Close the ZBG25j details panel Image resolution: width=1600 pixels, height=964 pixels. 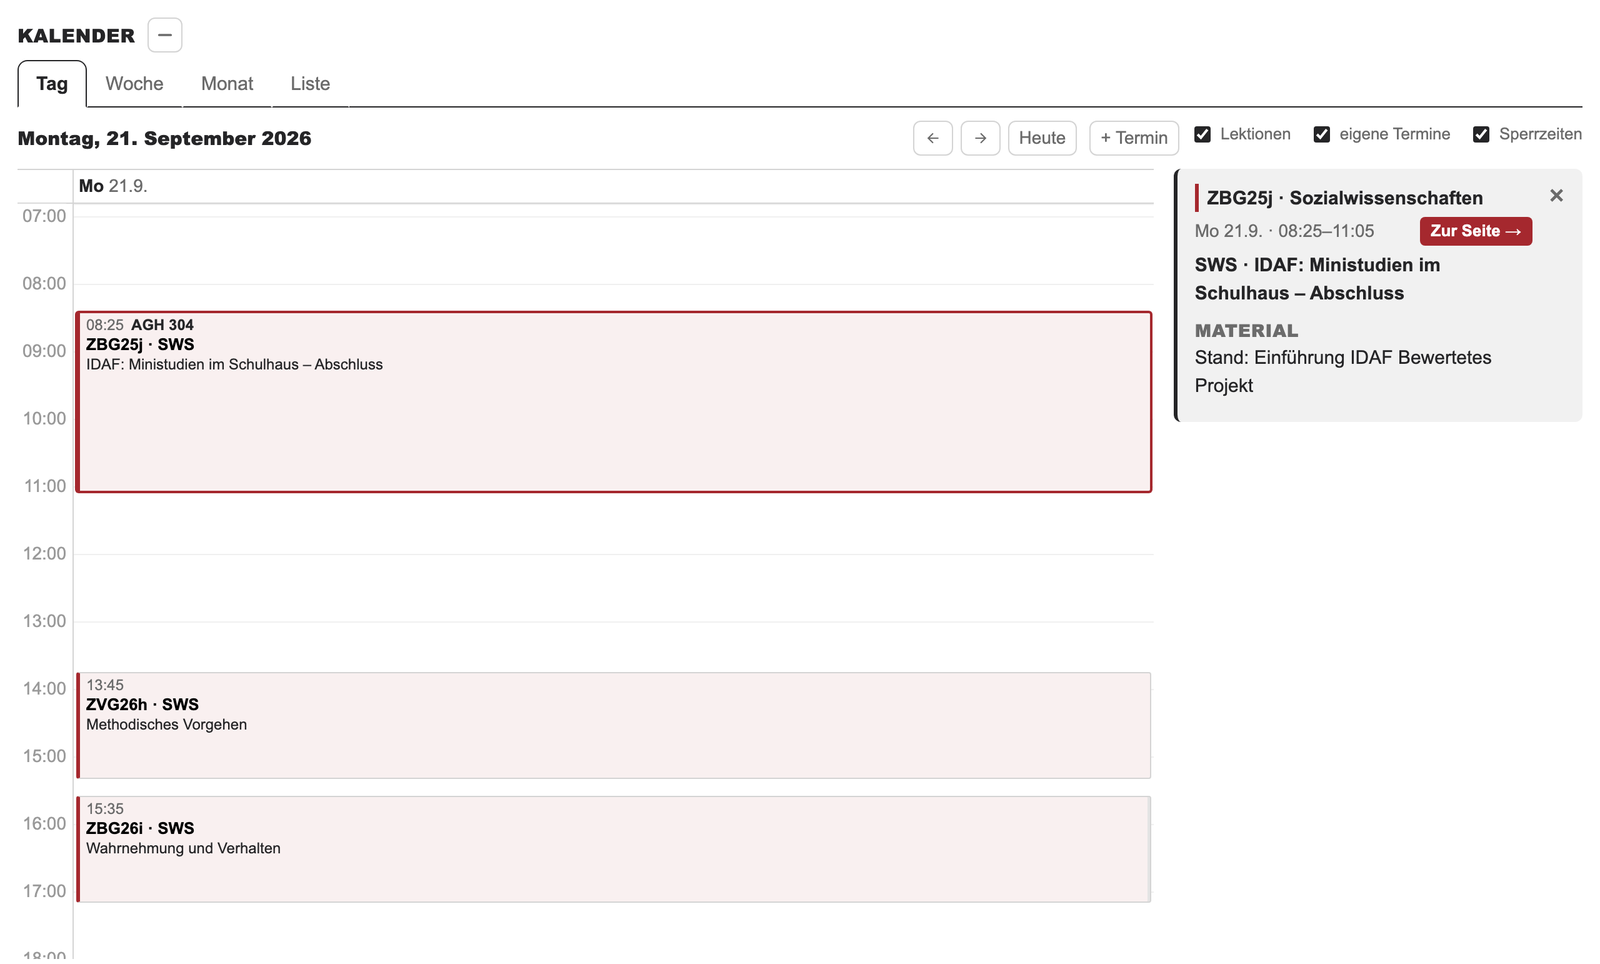tap(1556, 196)
